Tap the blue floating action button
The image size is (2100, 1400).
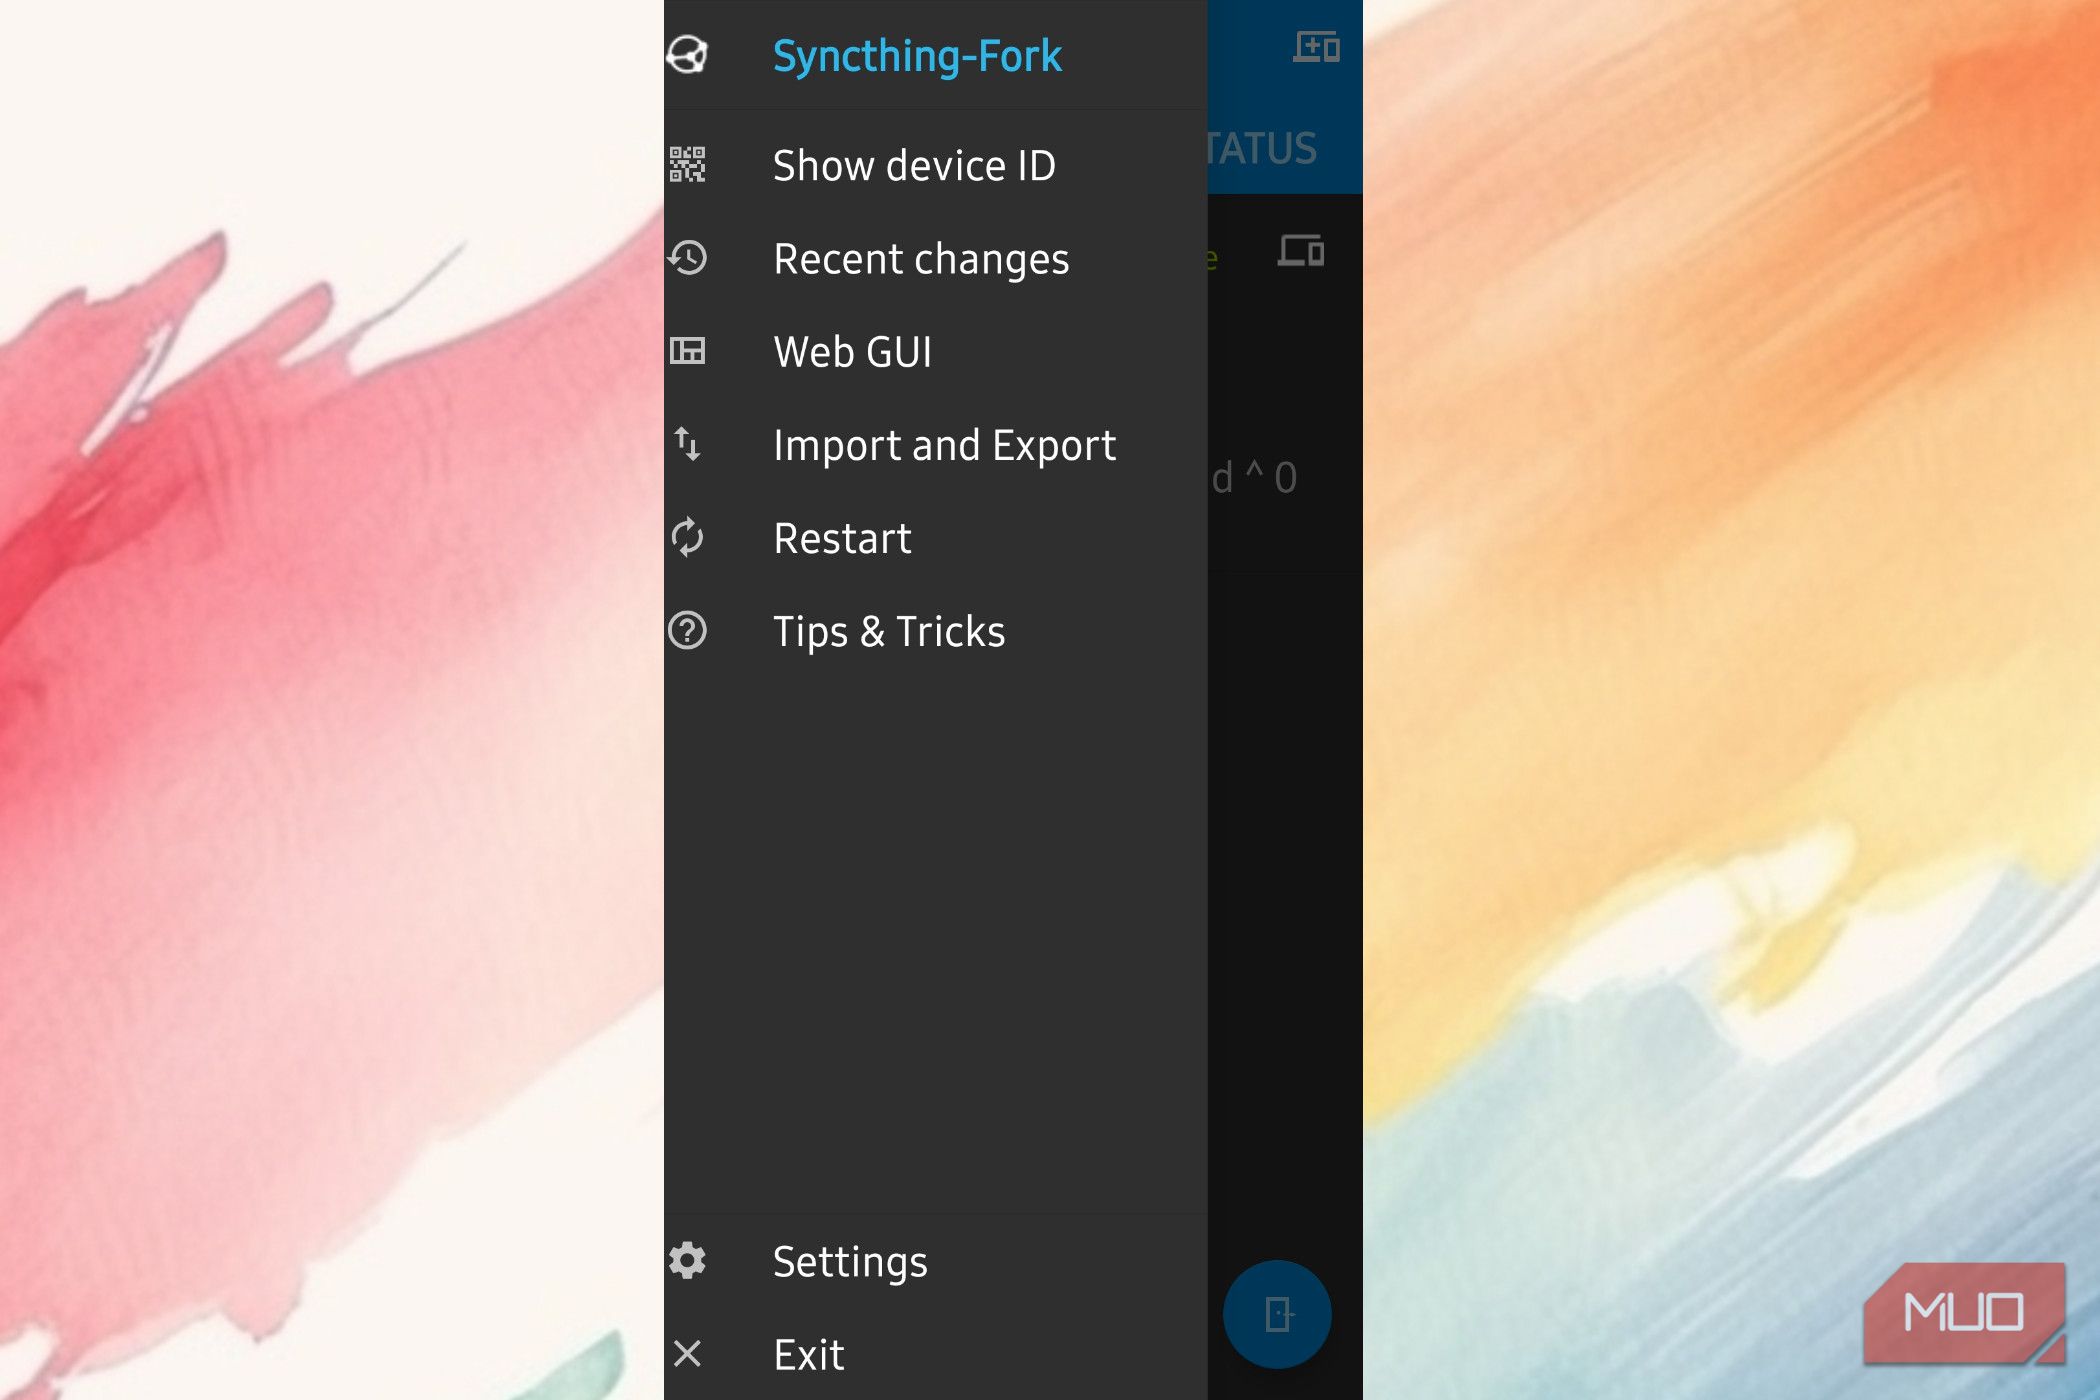1277,1314
